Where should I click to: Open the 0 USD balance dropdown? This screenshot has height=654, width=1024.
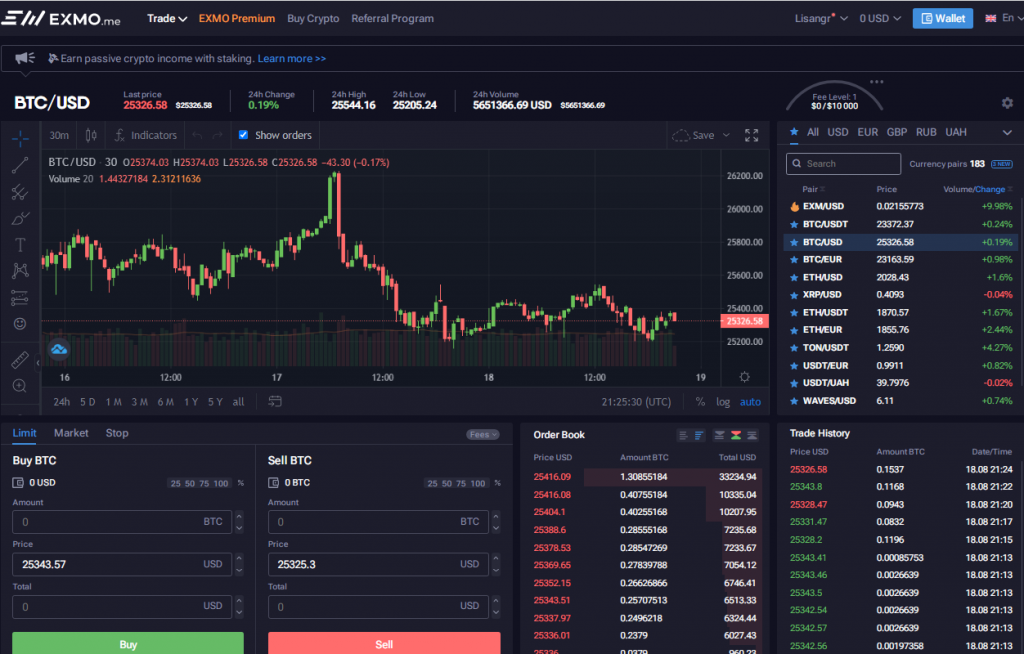pos(880,18)
